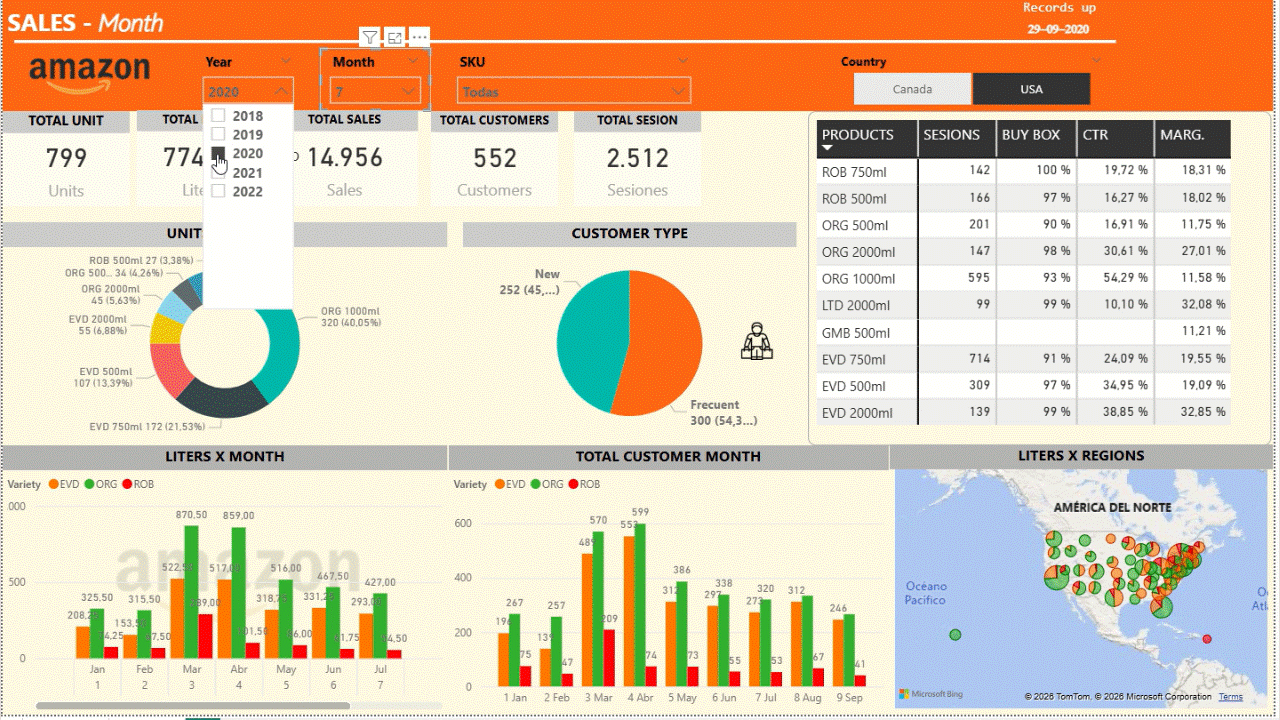Expand the Month dropdown showing 7
The height and width of the screenshot is (720, 1280).
tap(408, 91)
